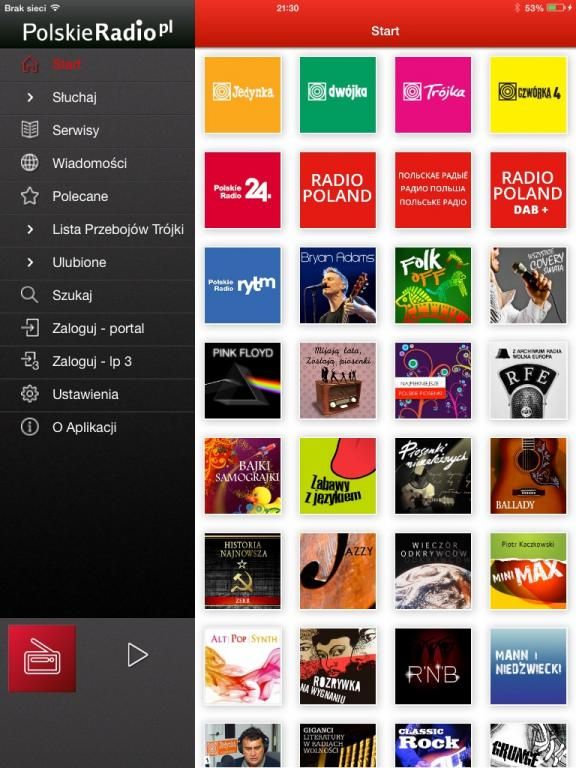Open the Ballady guitar tile
The image size is (576, 768).
click(528, 476)
